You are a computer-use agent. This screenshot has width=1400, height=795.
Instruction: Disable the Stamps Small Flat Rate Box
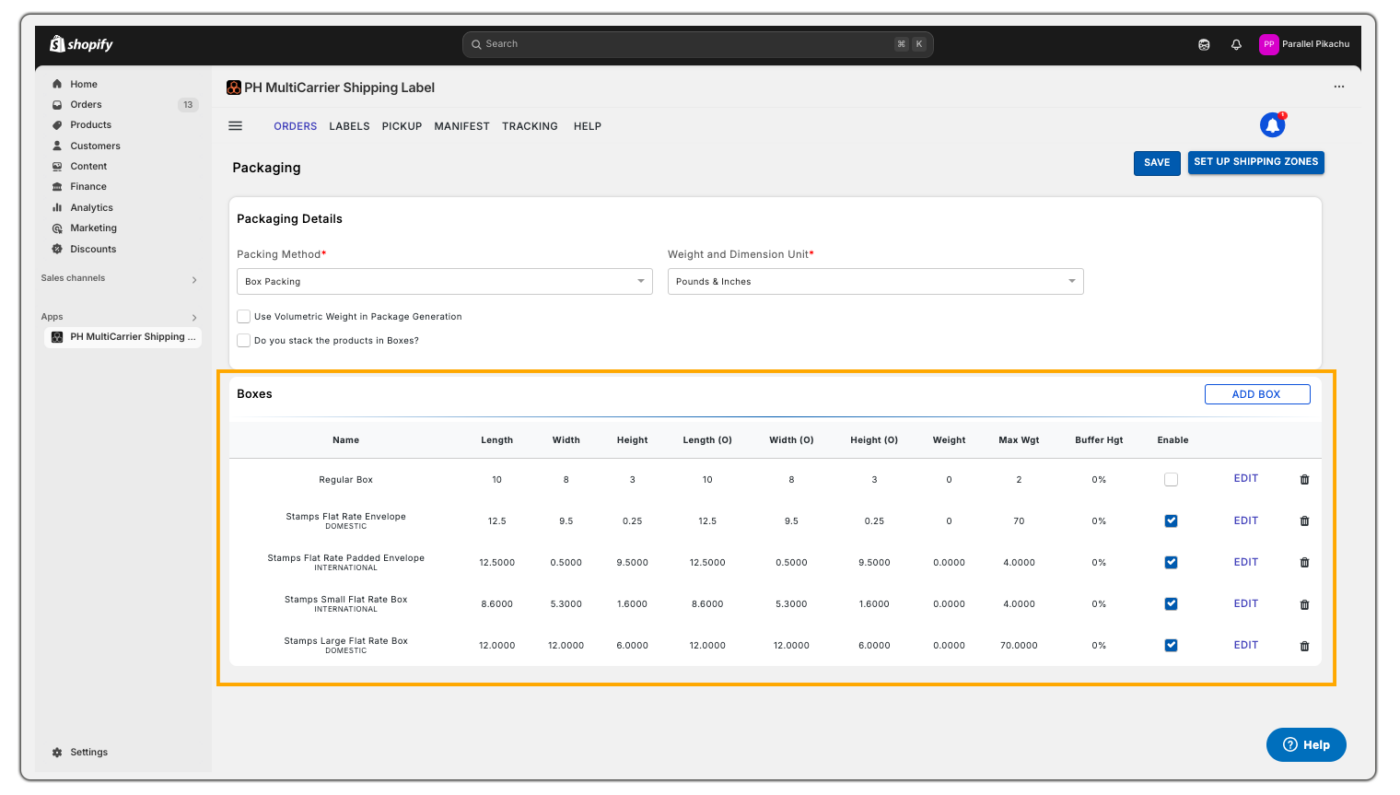click(1171, 604)
